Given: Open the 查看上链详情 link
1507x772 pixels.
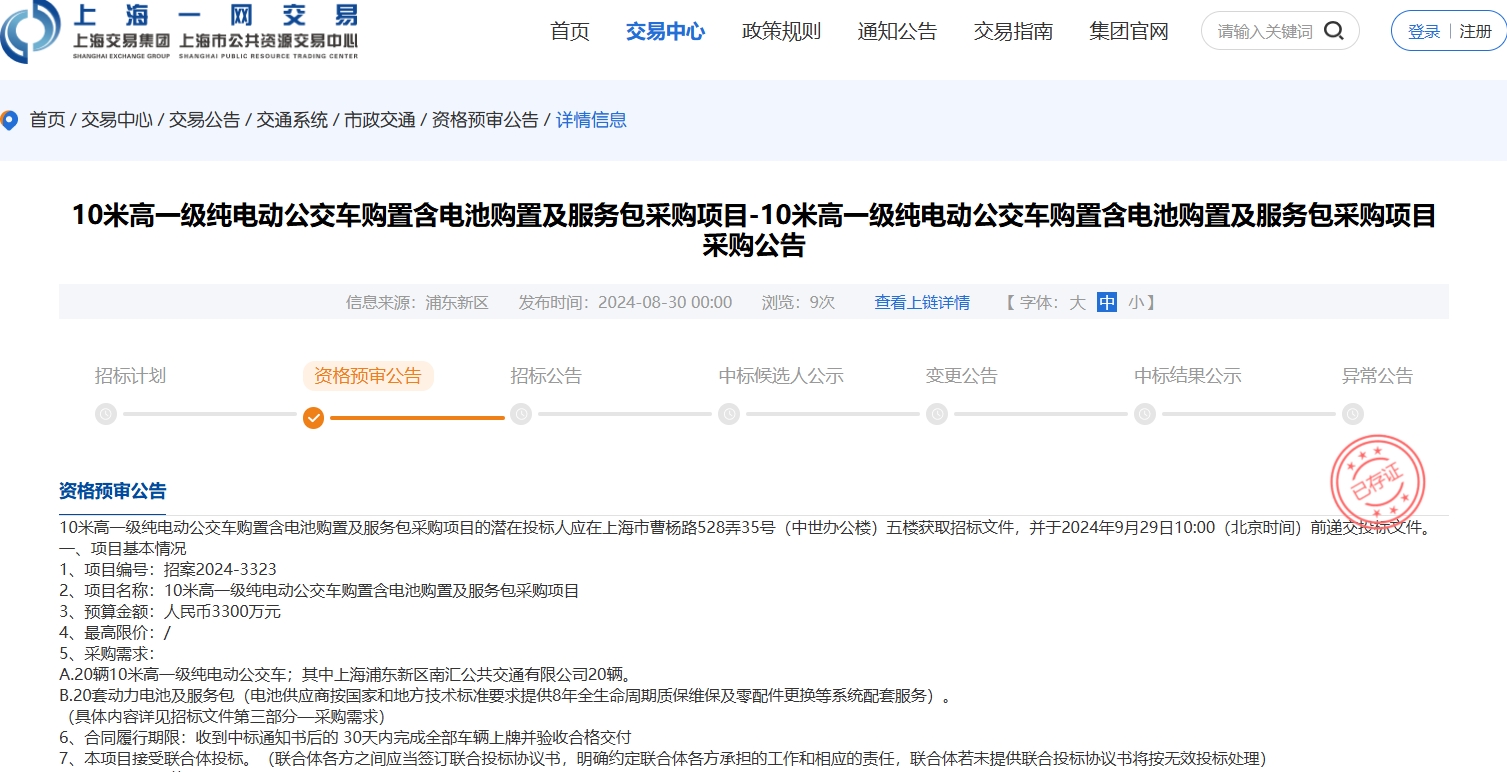Looking at the screenshot, I should point(921,302).
